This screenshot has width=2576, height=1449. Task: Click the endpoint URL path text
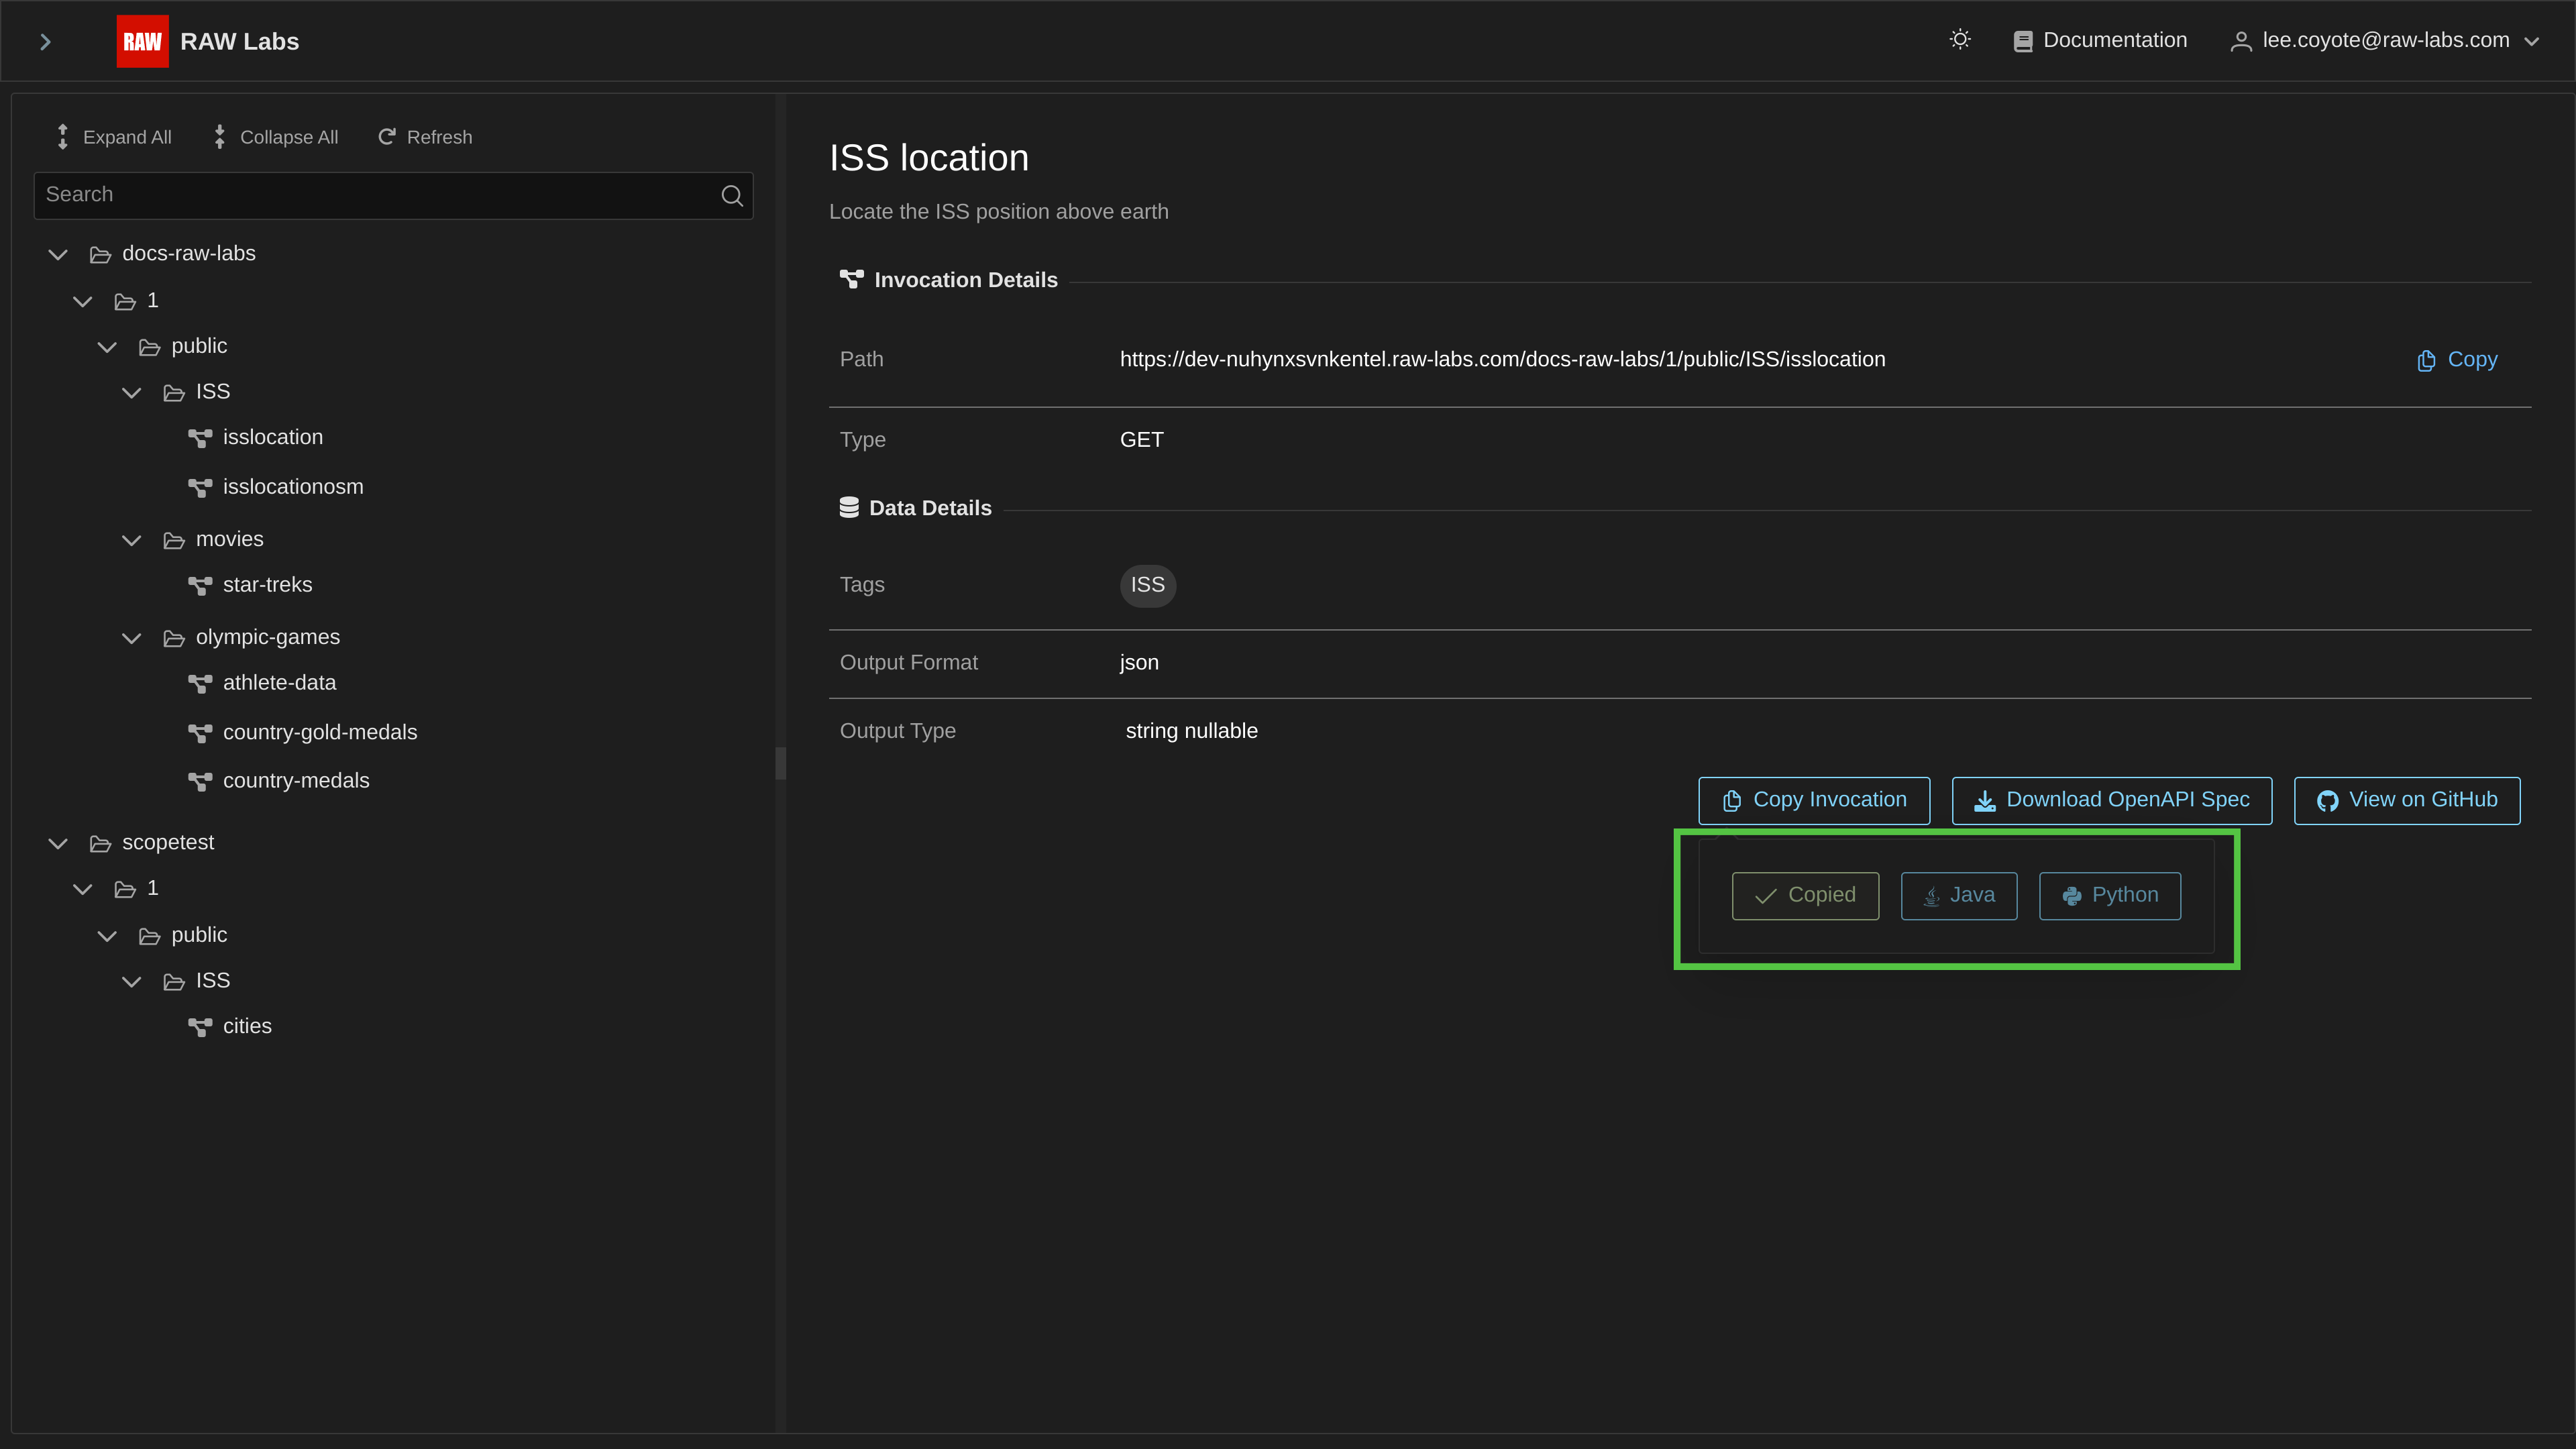1502,360
